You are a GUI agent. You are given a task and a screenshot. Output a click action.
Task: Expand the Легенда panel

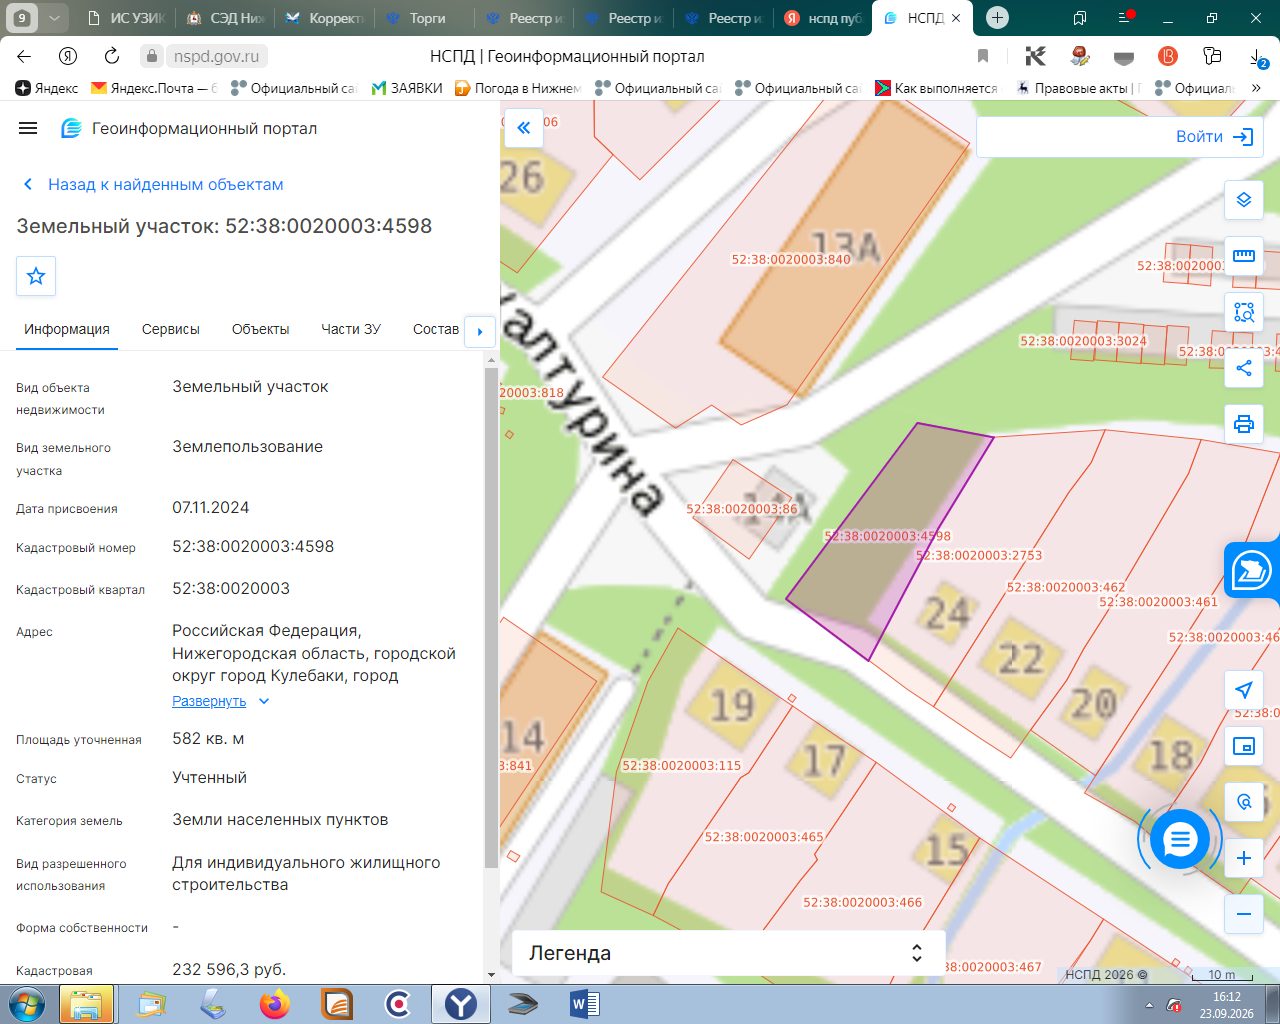(728, 953)
